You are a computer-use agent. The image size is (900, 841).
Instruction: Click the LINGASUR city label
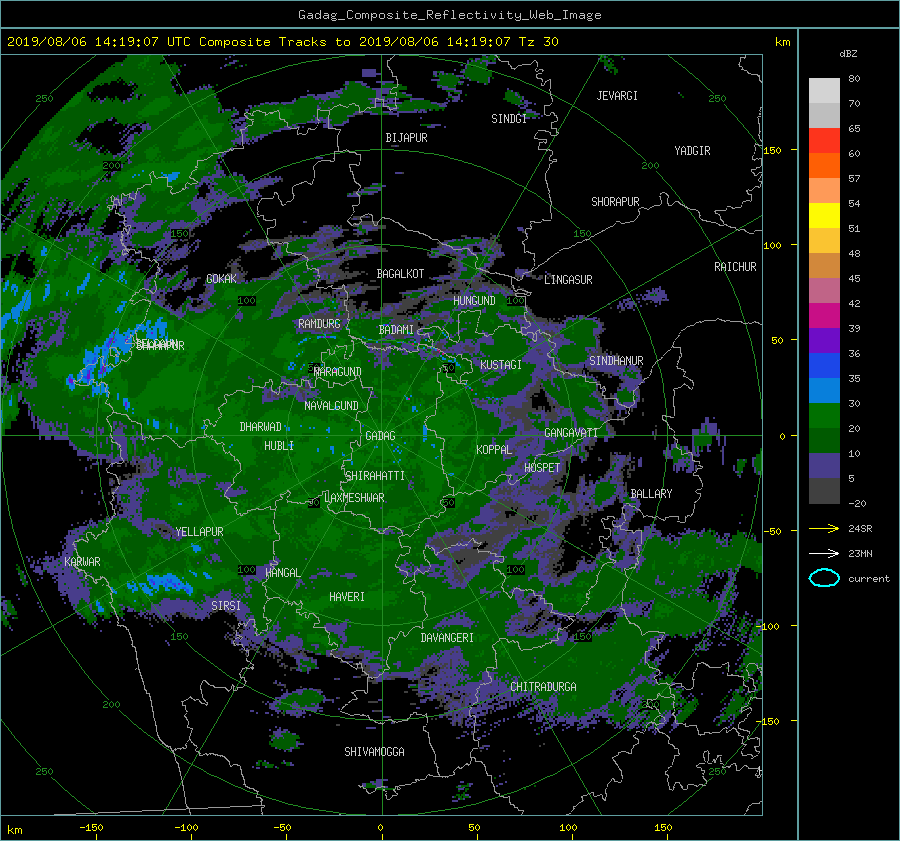(568, 280)
